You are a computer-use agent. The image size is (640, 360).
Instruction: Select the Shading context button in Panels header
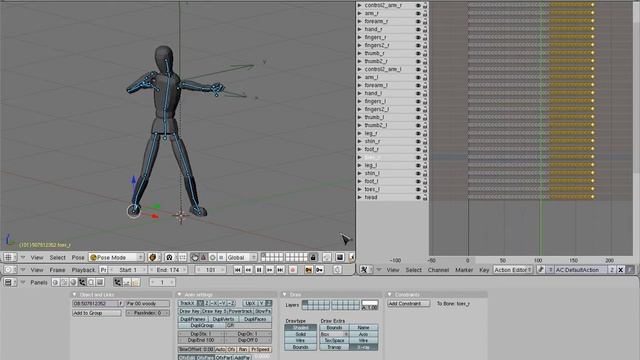point(73,282)
